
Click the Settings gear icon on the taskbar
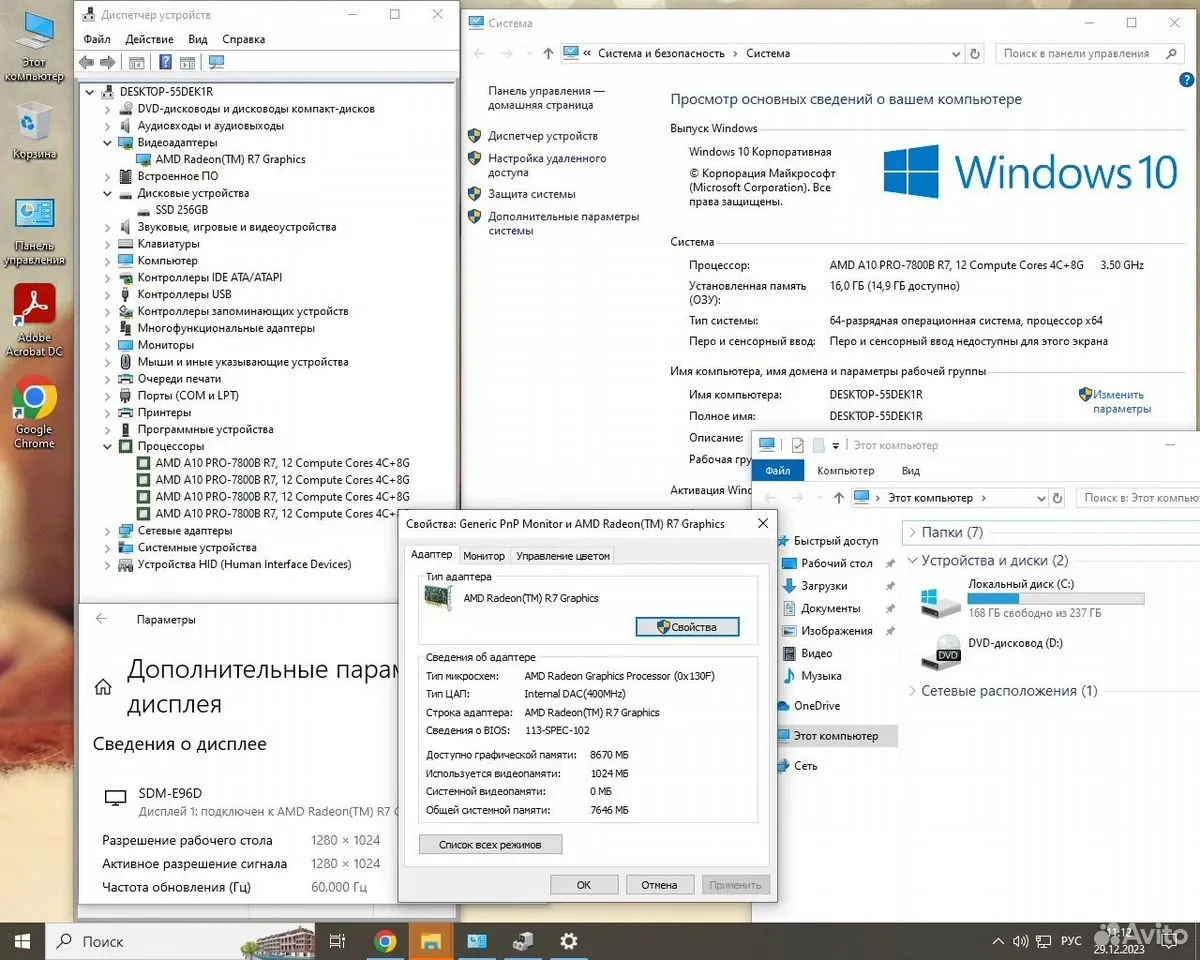pos(569,941)
